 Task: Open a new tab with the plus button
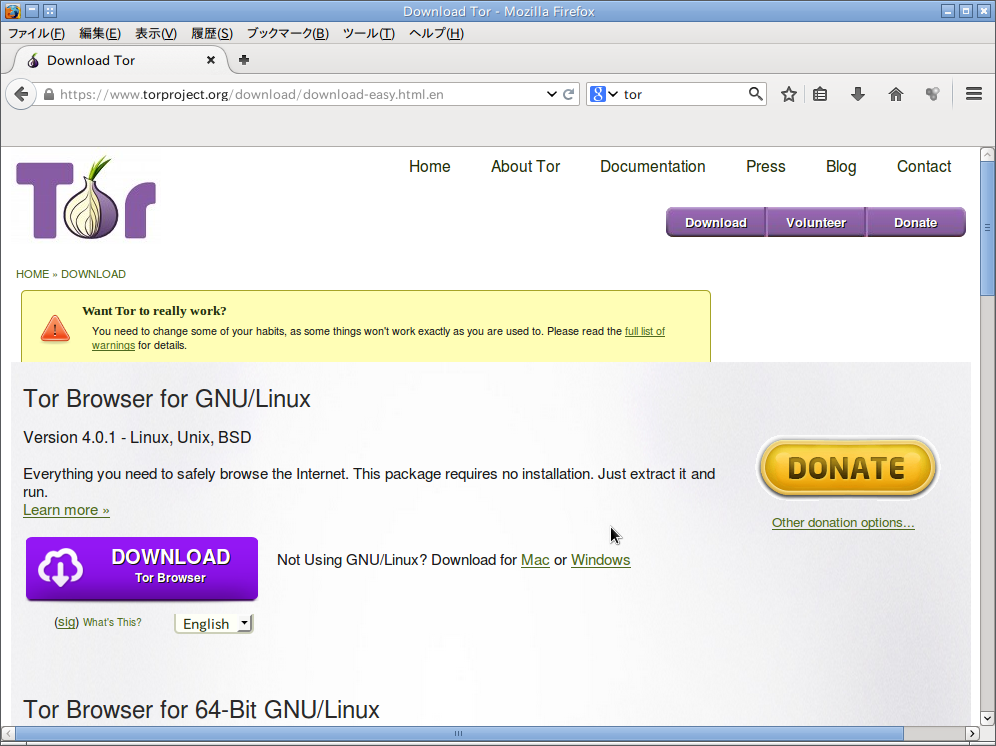point(244,60)
